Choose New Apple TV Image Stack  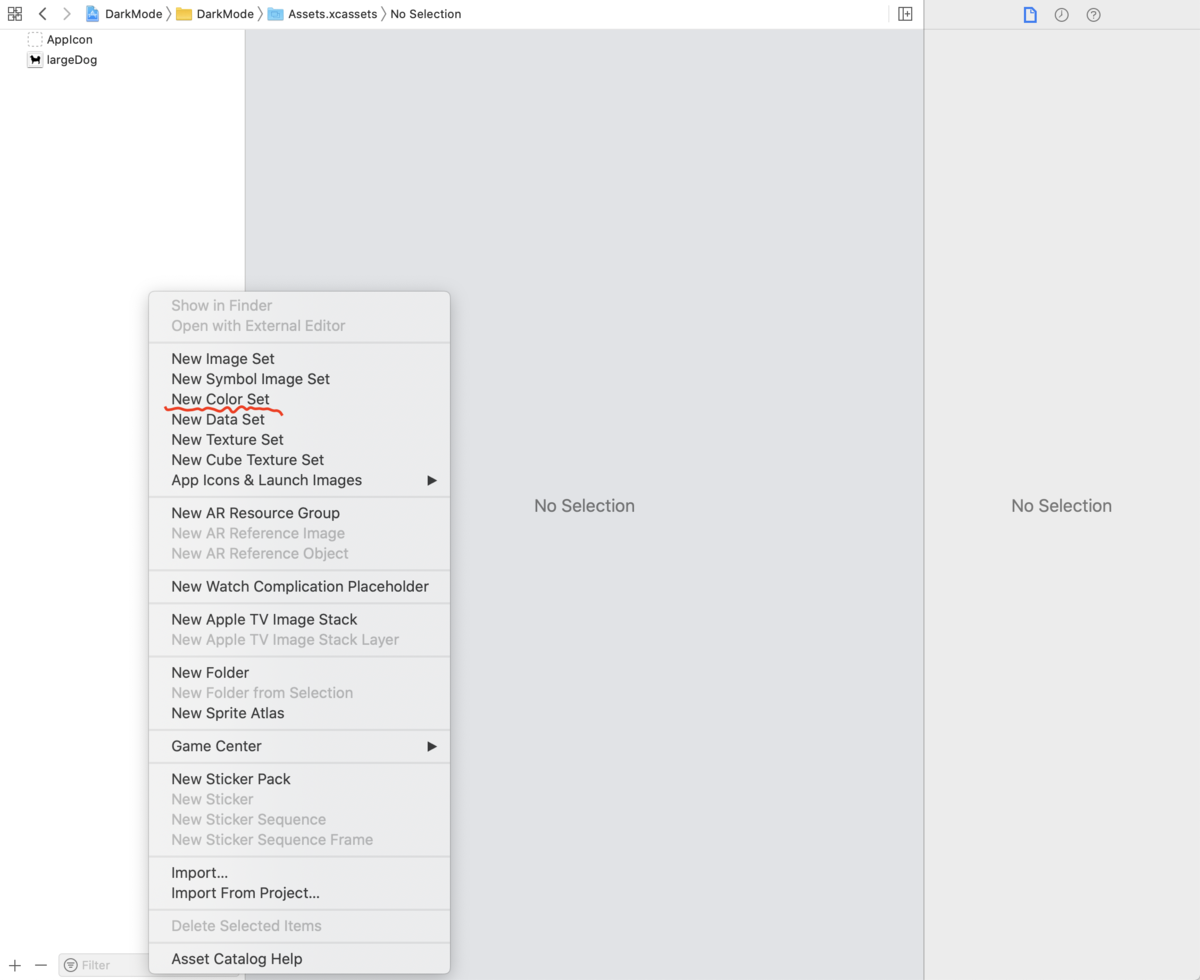[299, 620]
